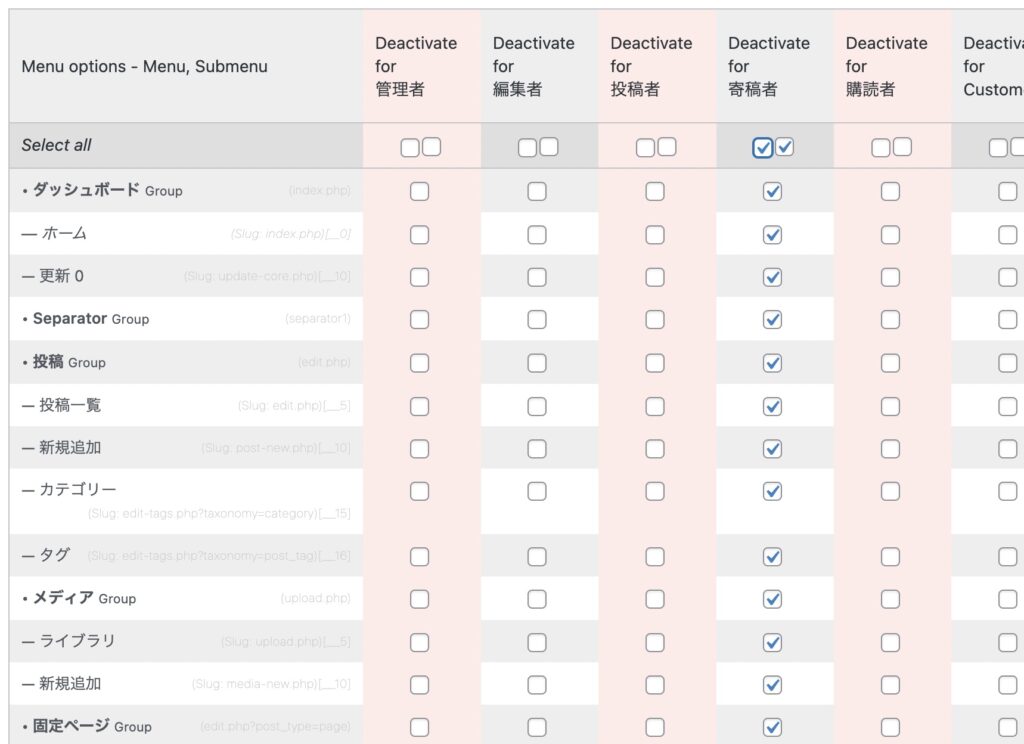Toggle right Select all checkbox for 編集者
Viewport: 1024px width, 744px height.
(x=549, y=147)
